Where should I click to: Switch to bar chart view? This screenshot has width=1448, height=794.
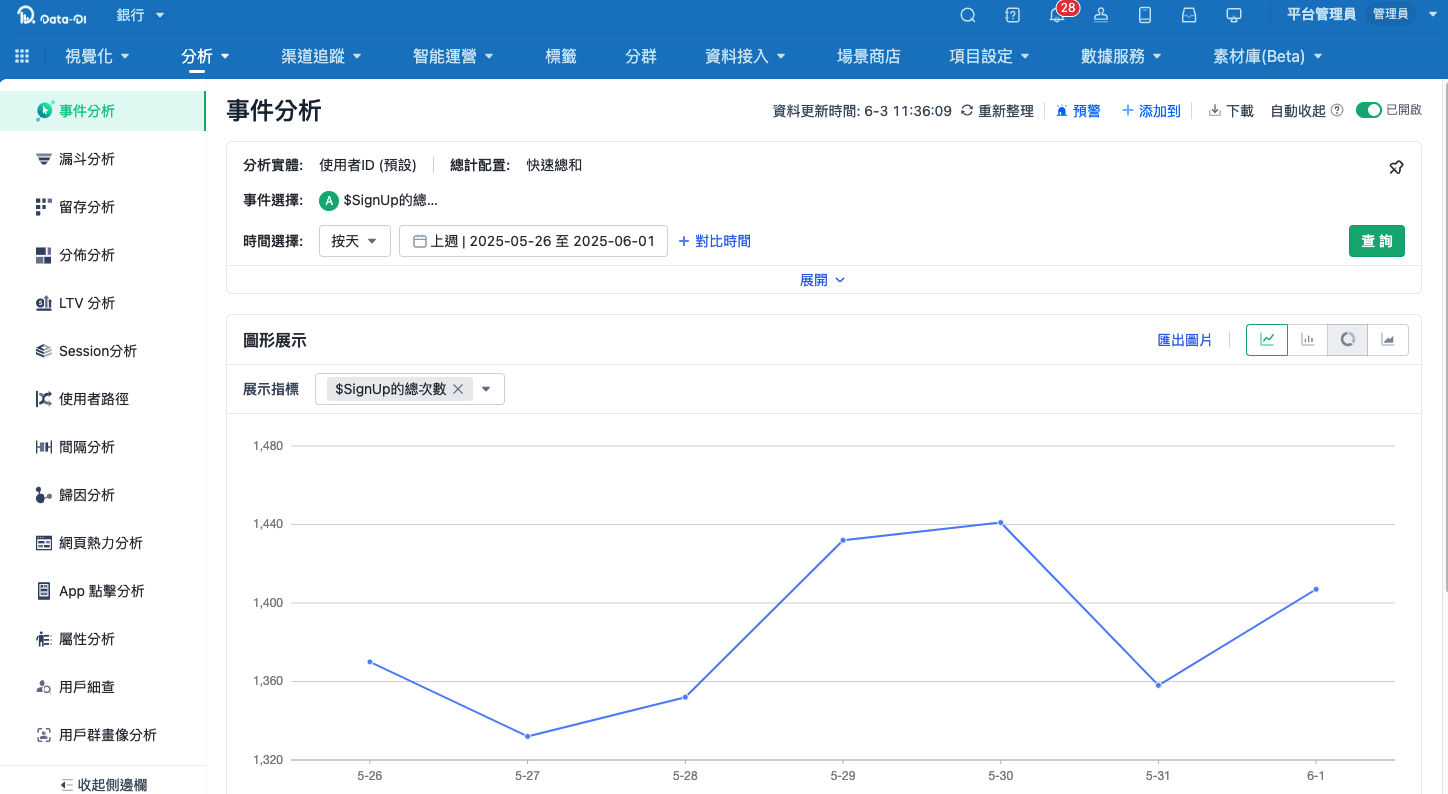pos(1307,340)
